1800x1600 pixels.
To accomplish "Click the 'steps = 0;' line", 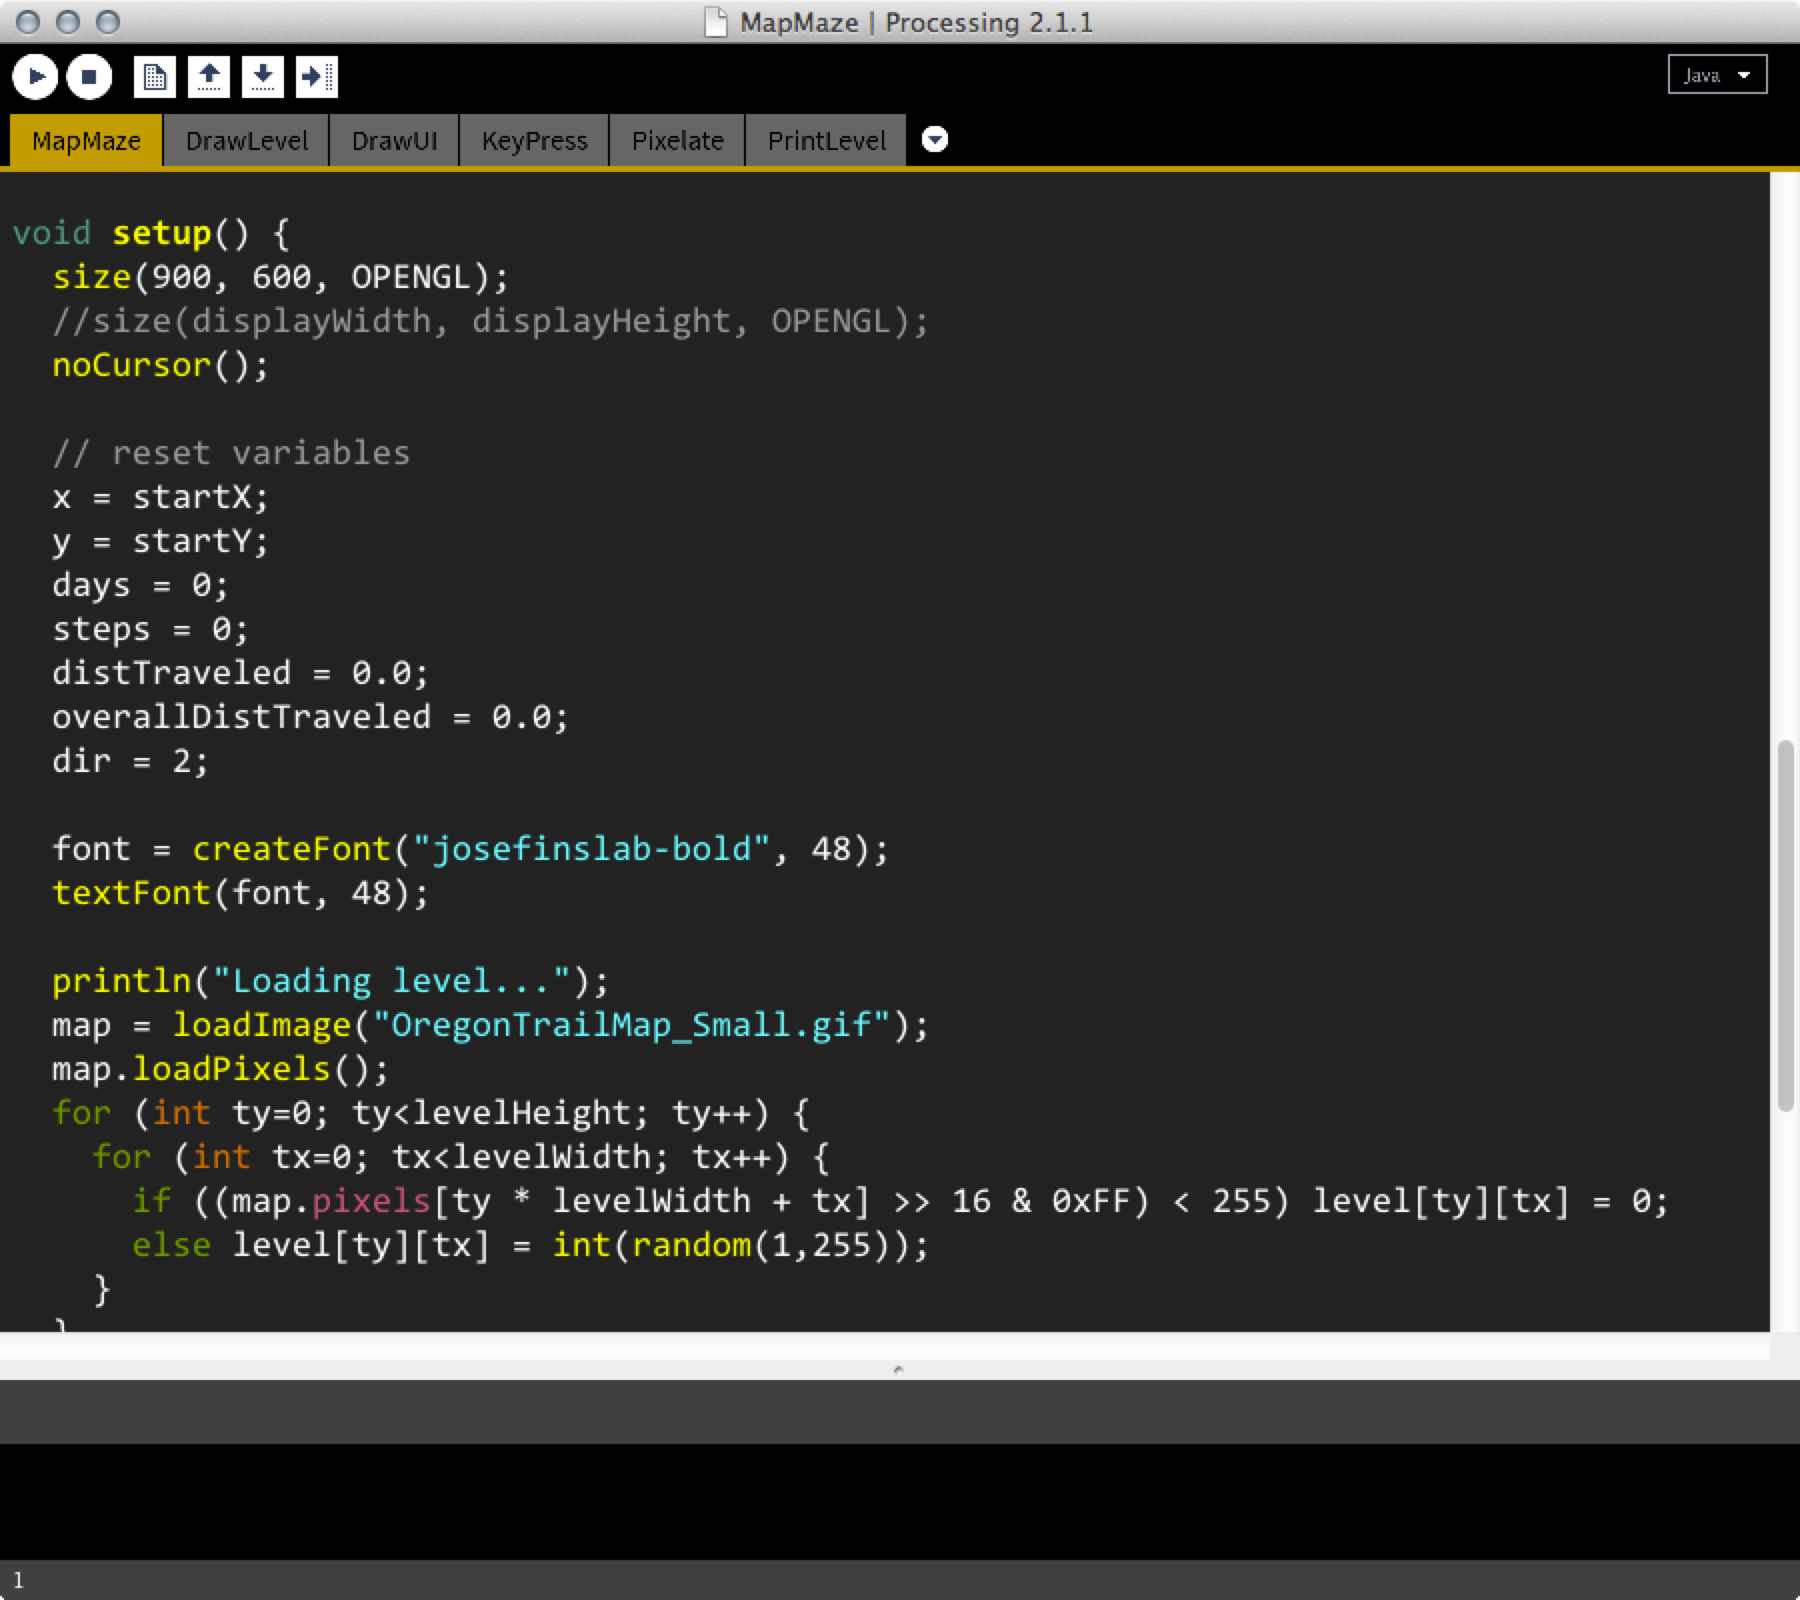I will (150, 629).
